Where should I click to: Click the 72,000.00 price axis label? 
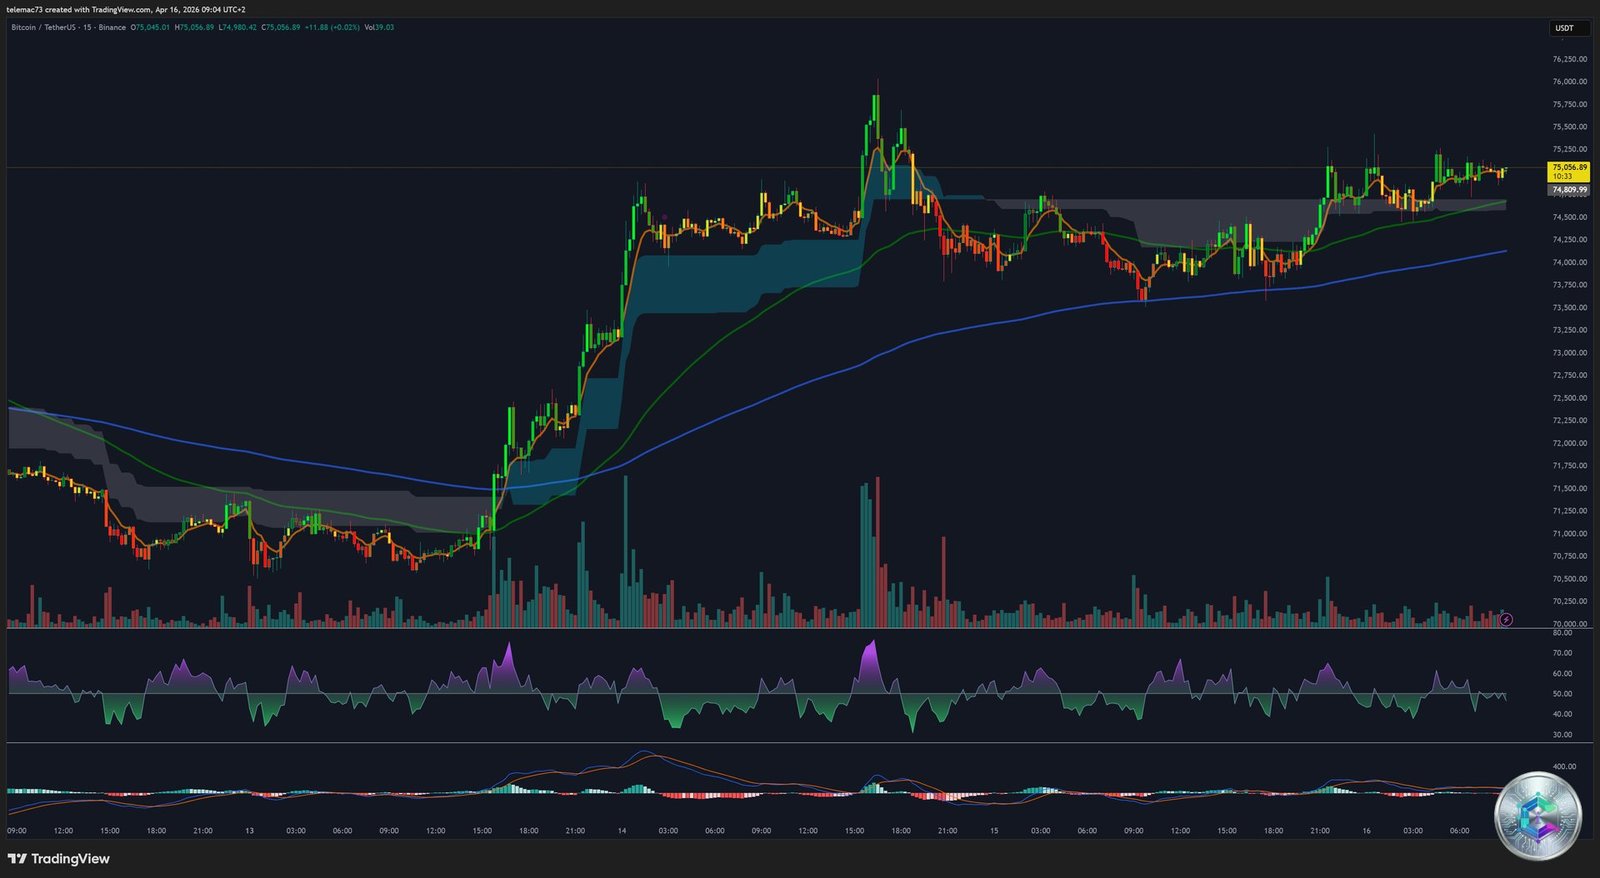point(1569,443)
